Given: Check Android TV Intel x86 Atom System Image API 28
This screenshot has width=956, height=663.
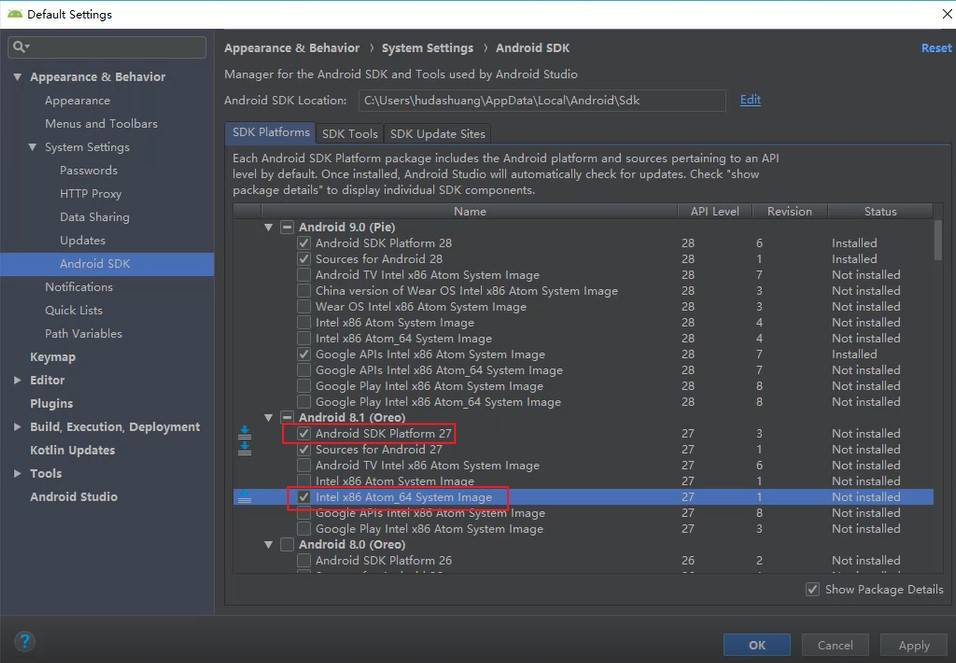Looking at the screenshot, I should [x=304, y=274].
